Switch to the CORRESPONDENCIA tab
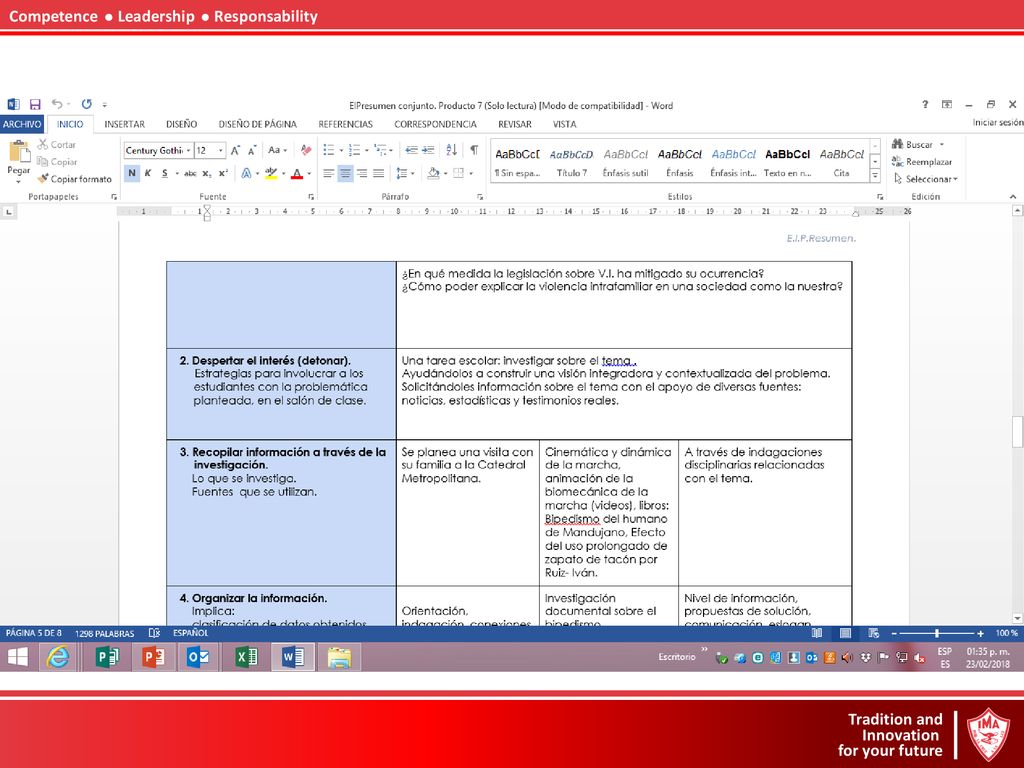Viewport: 1024px width, 768px height. pos(435,124)
